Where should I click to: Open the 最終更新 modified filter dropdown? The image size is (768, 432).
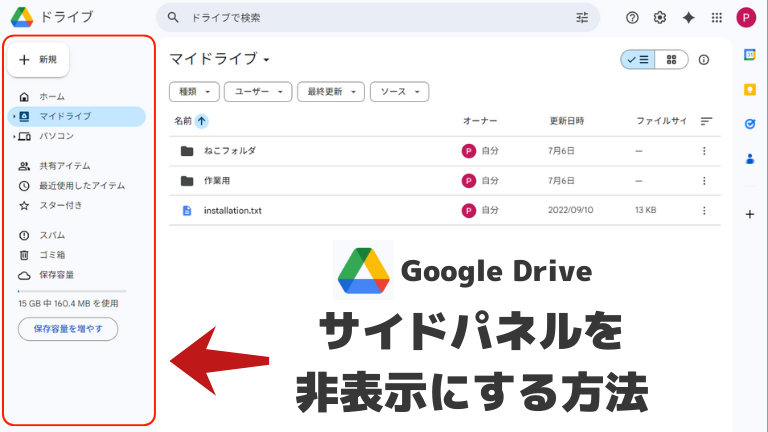coord(331,92)
